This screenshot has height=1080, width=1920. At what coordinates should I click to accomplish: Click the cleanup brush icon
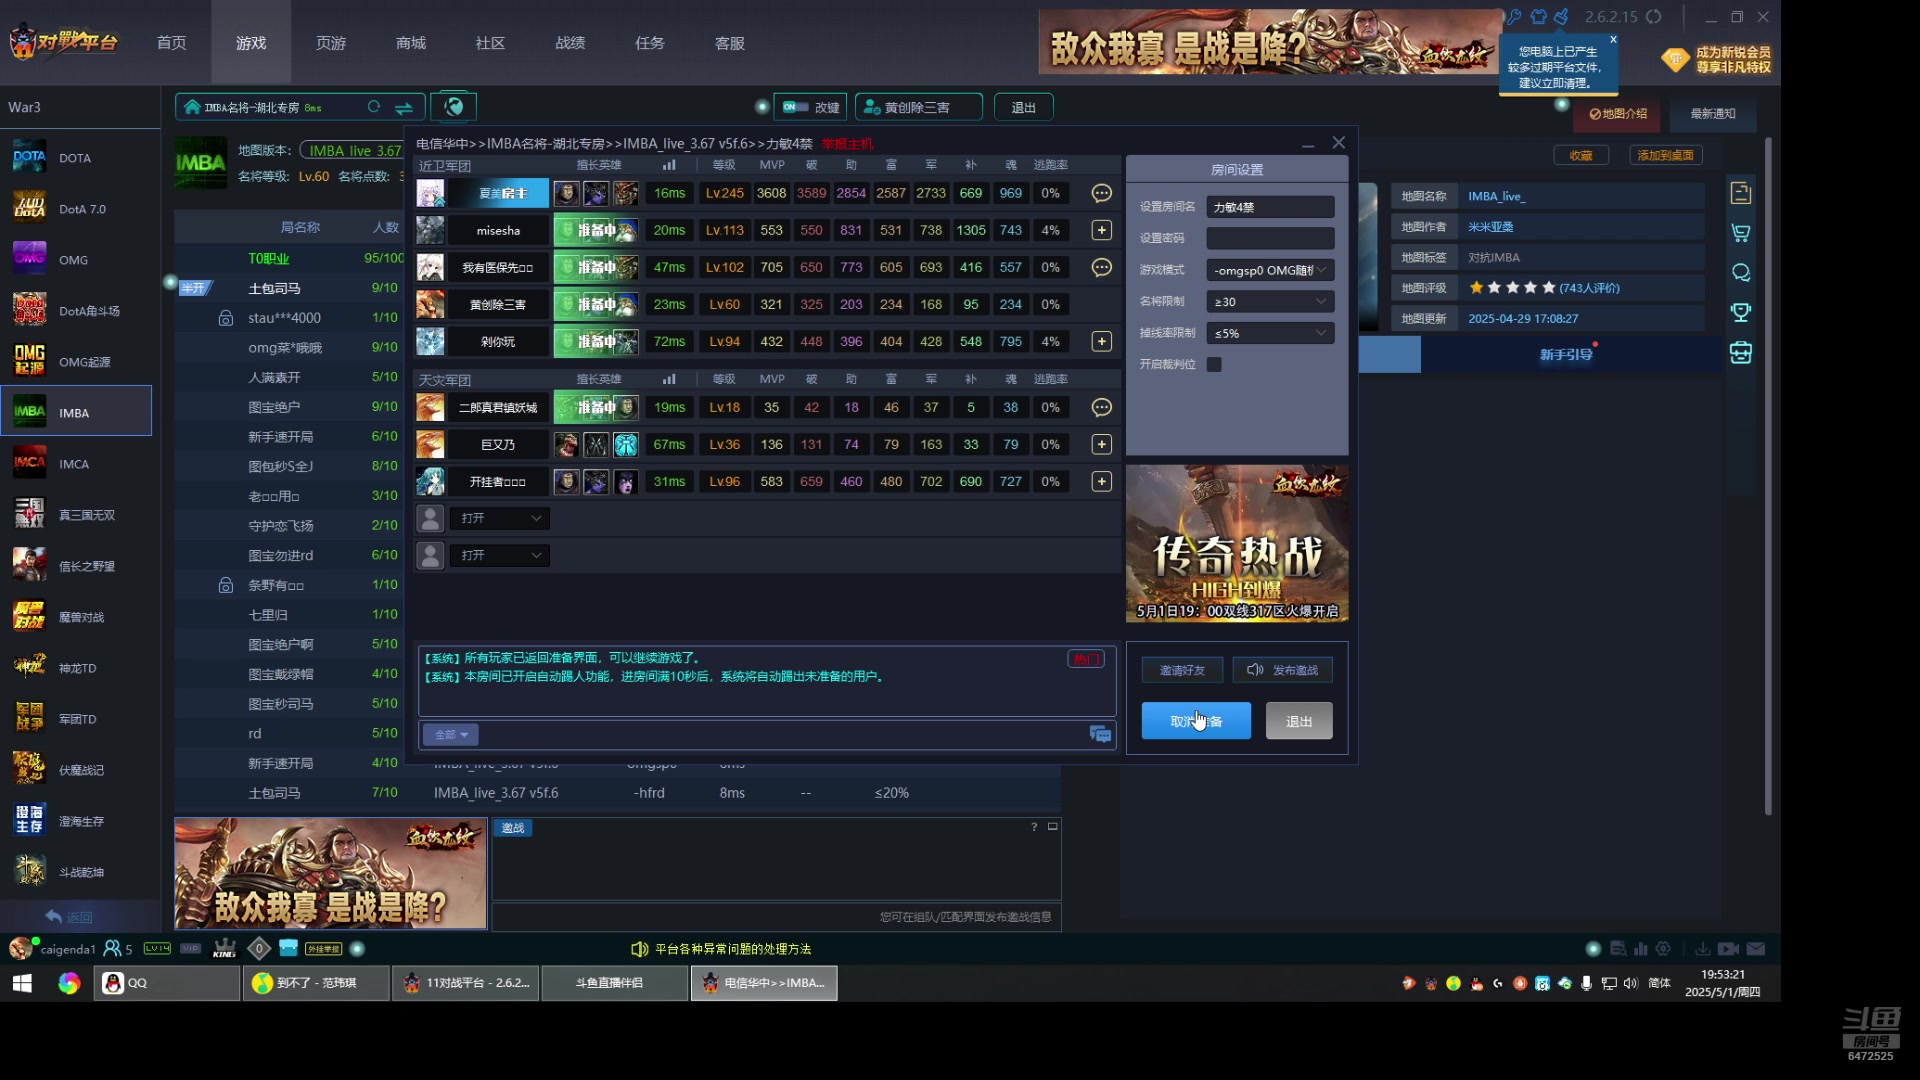(1561, 16)
